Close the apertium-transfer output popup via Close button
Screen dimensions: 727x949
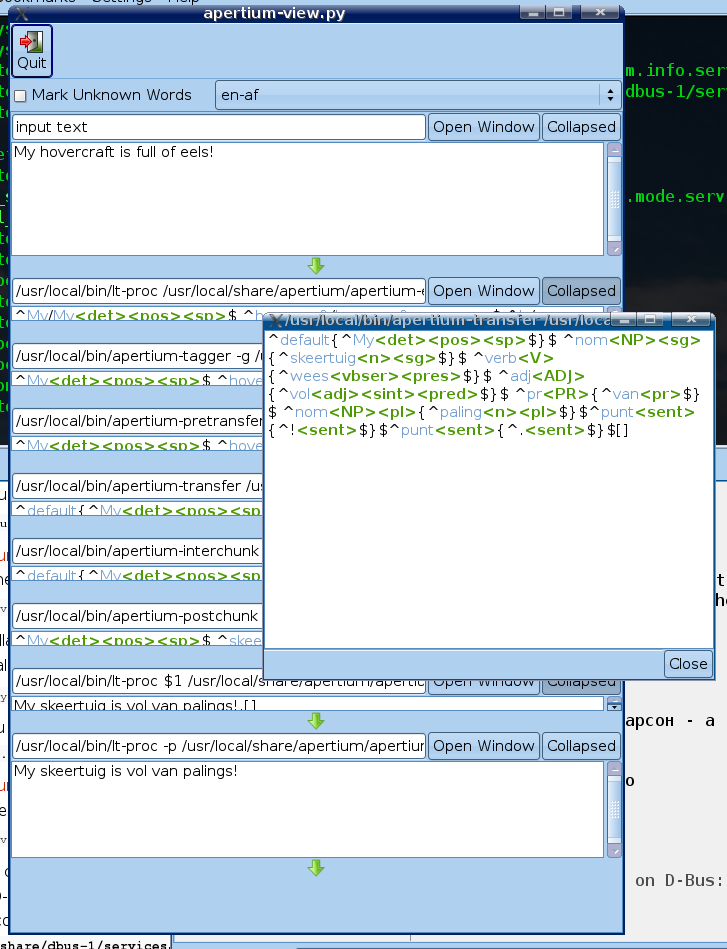point(688,664)
